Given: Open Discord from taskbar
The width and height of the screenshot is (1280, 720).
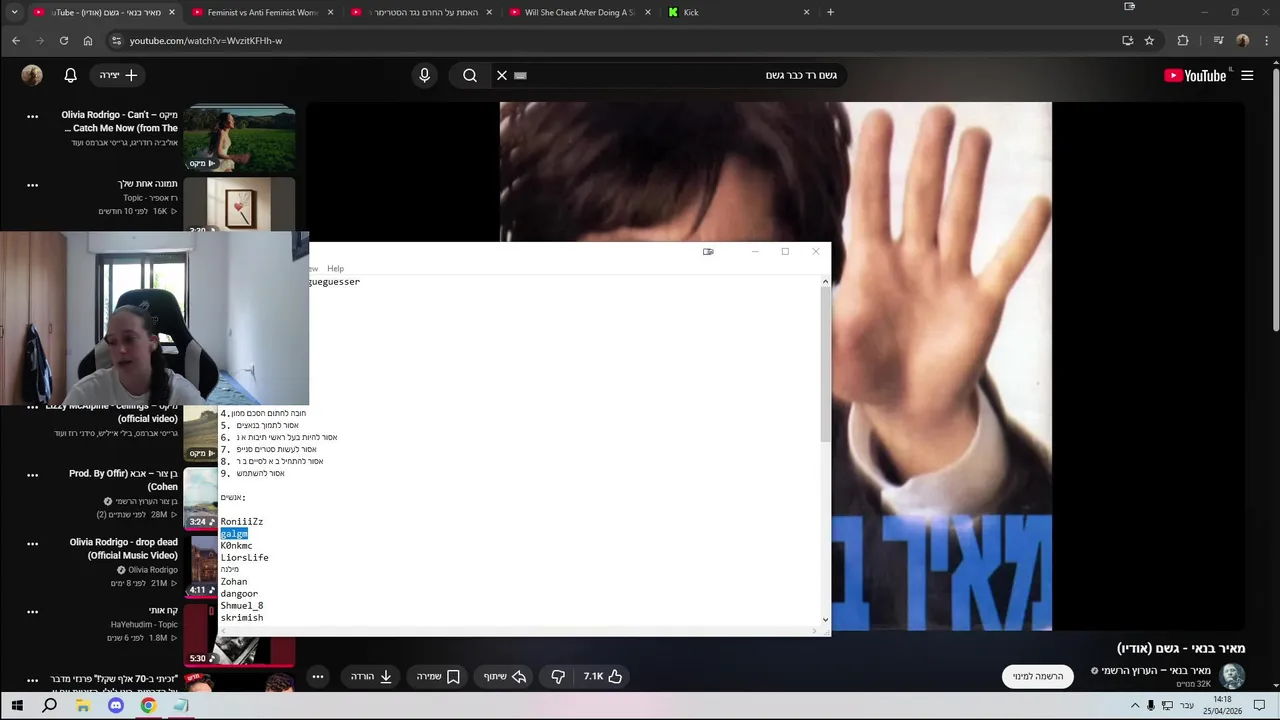Looking at the screenshot, I should click(x=115, y=705).
